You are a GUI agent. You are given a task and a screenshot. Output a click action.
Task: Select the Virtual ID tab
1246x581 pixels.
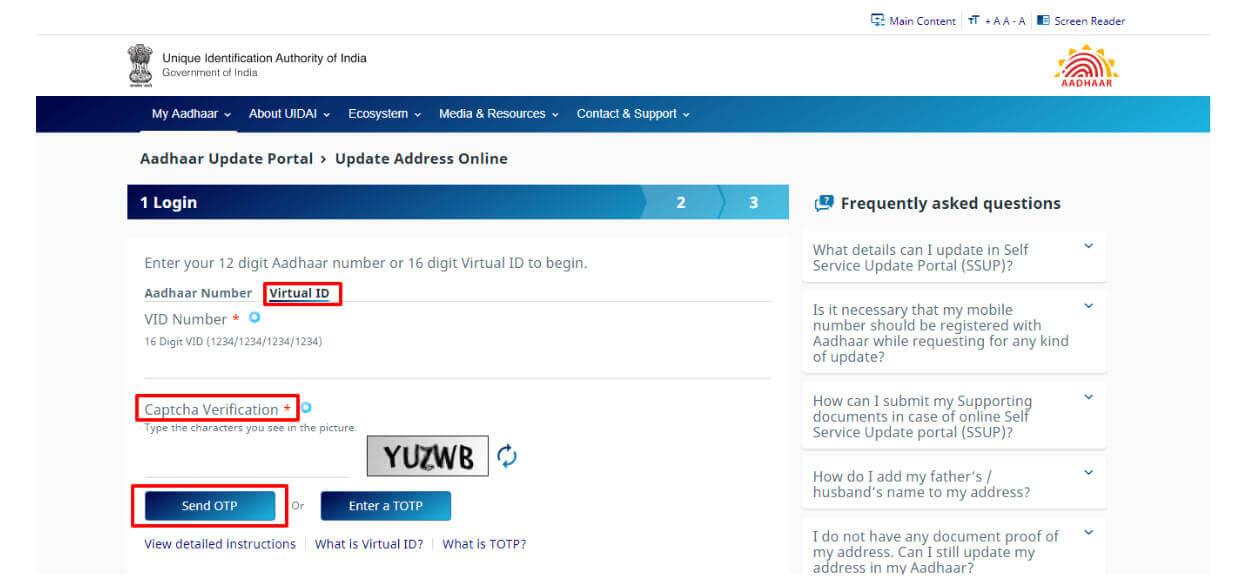click(299, 293)
